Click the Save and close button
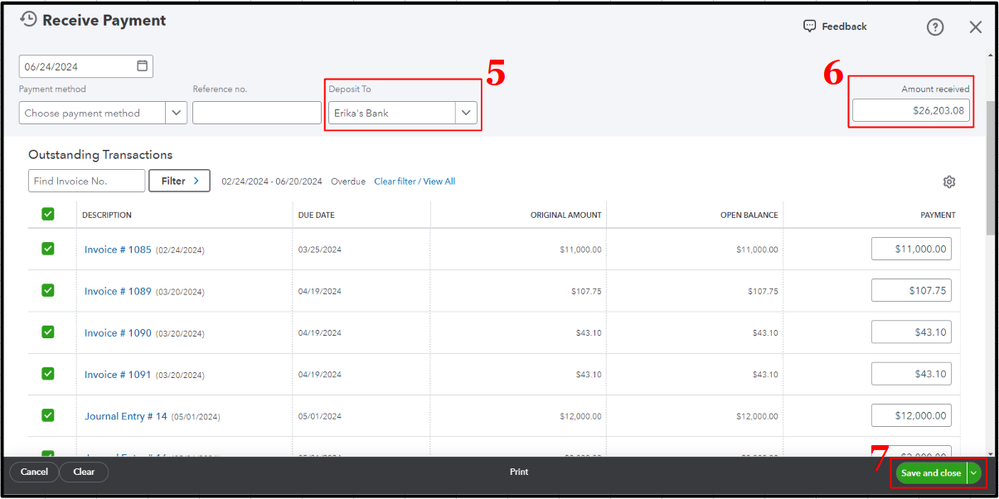Viewport: 999px width, 499px height. [x=931, y=473]
